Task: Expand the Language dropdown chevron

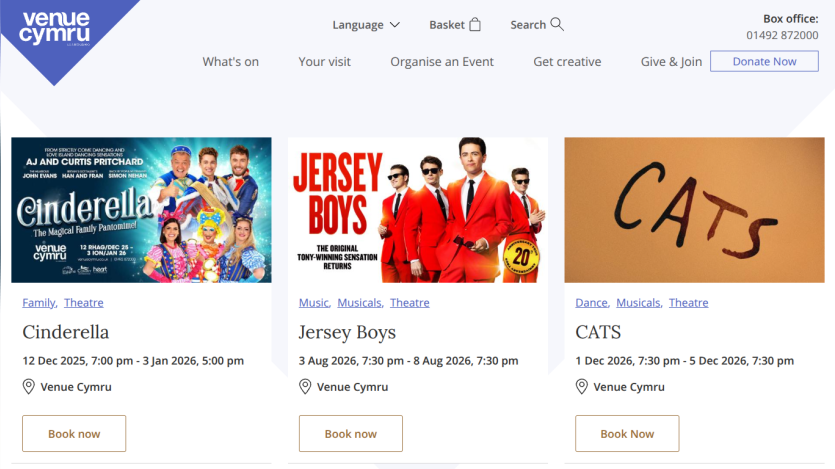Action: pos(395,25)
